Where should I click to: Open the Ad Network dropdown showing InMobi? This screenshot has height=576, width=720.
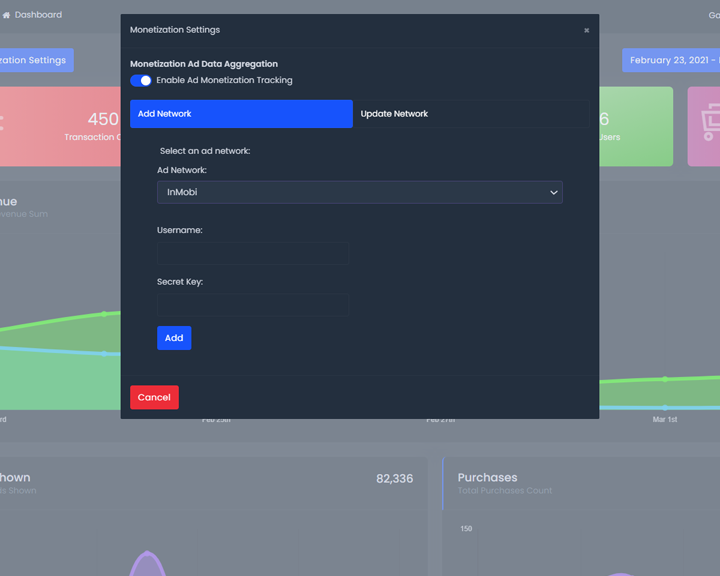tap(359, 192)
